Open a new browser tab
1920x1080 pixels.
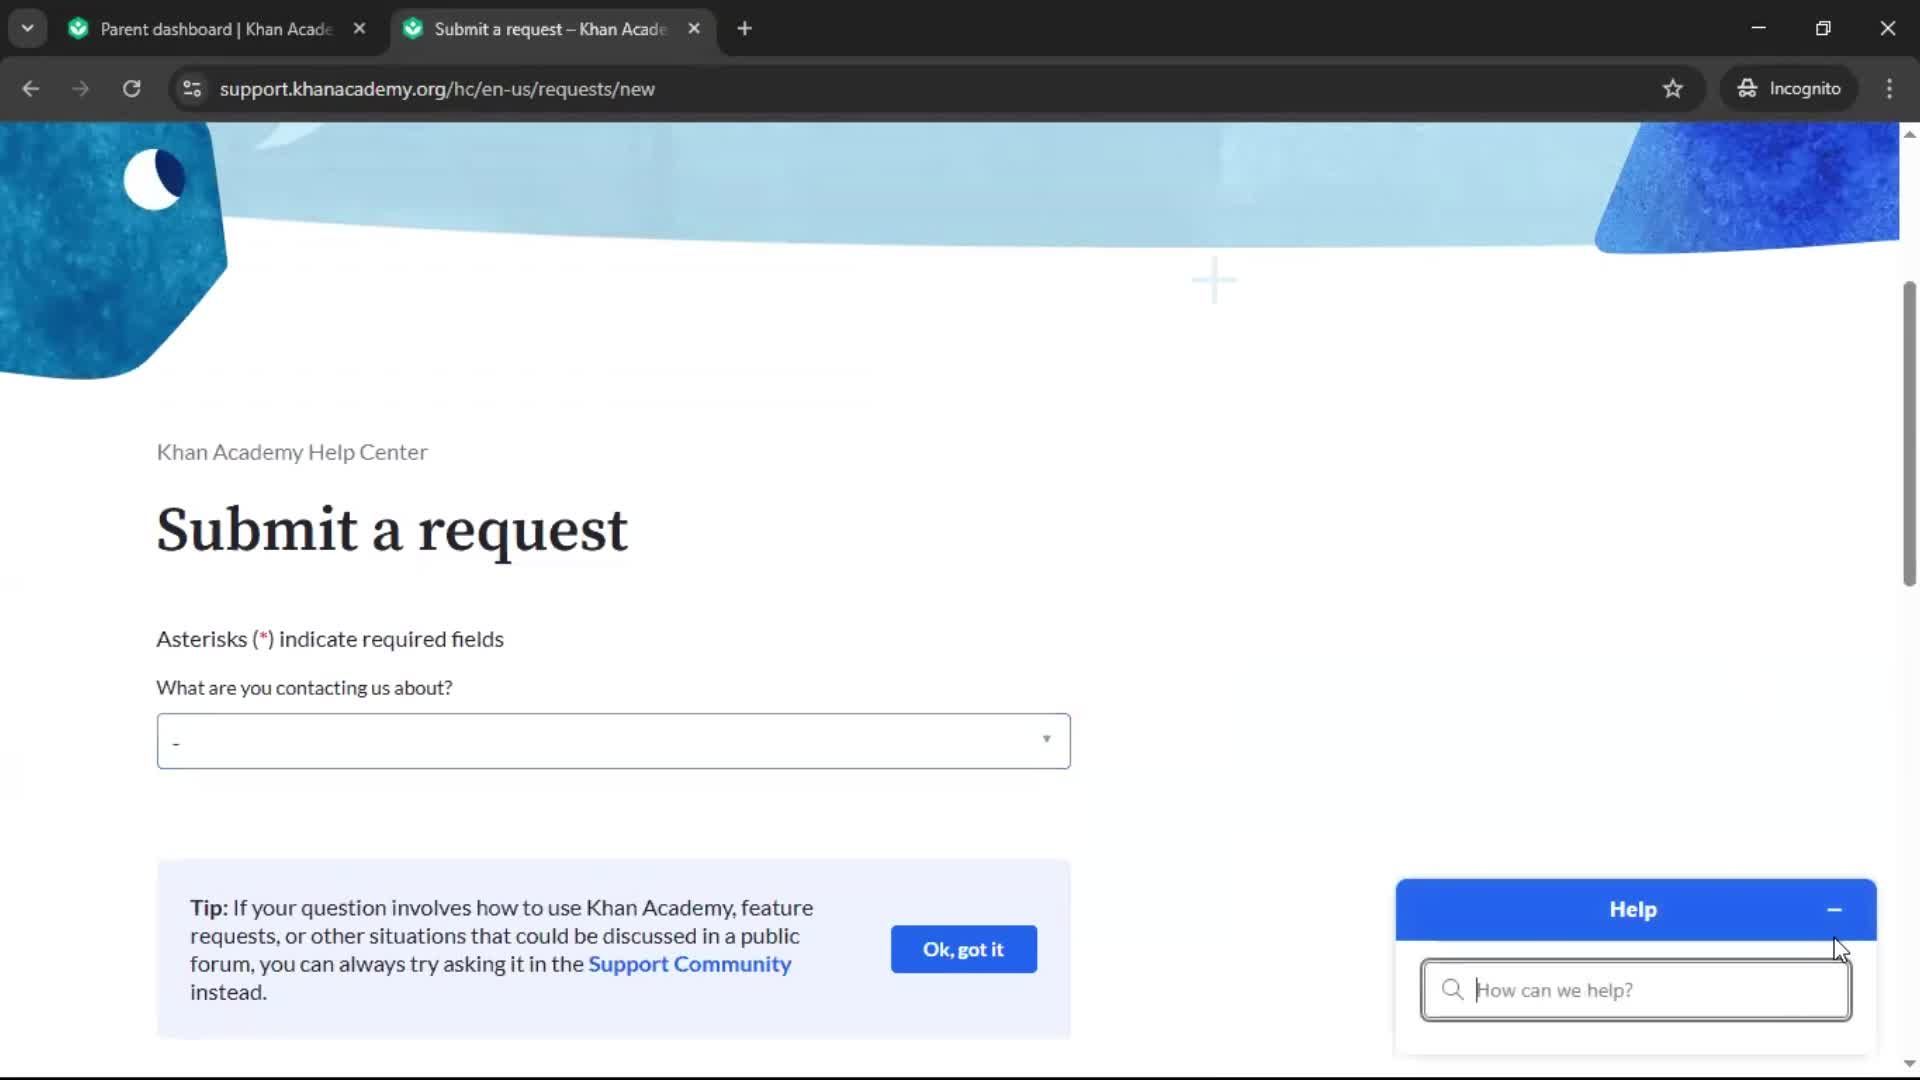[x=744, y=29]
